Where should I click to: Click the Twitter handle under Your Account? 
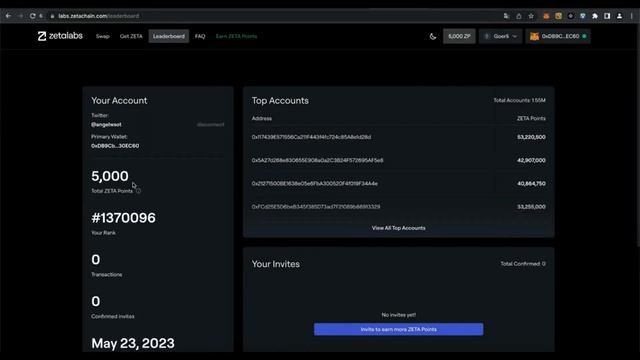[x=106, y=124]
